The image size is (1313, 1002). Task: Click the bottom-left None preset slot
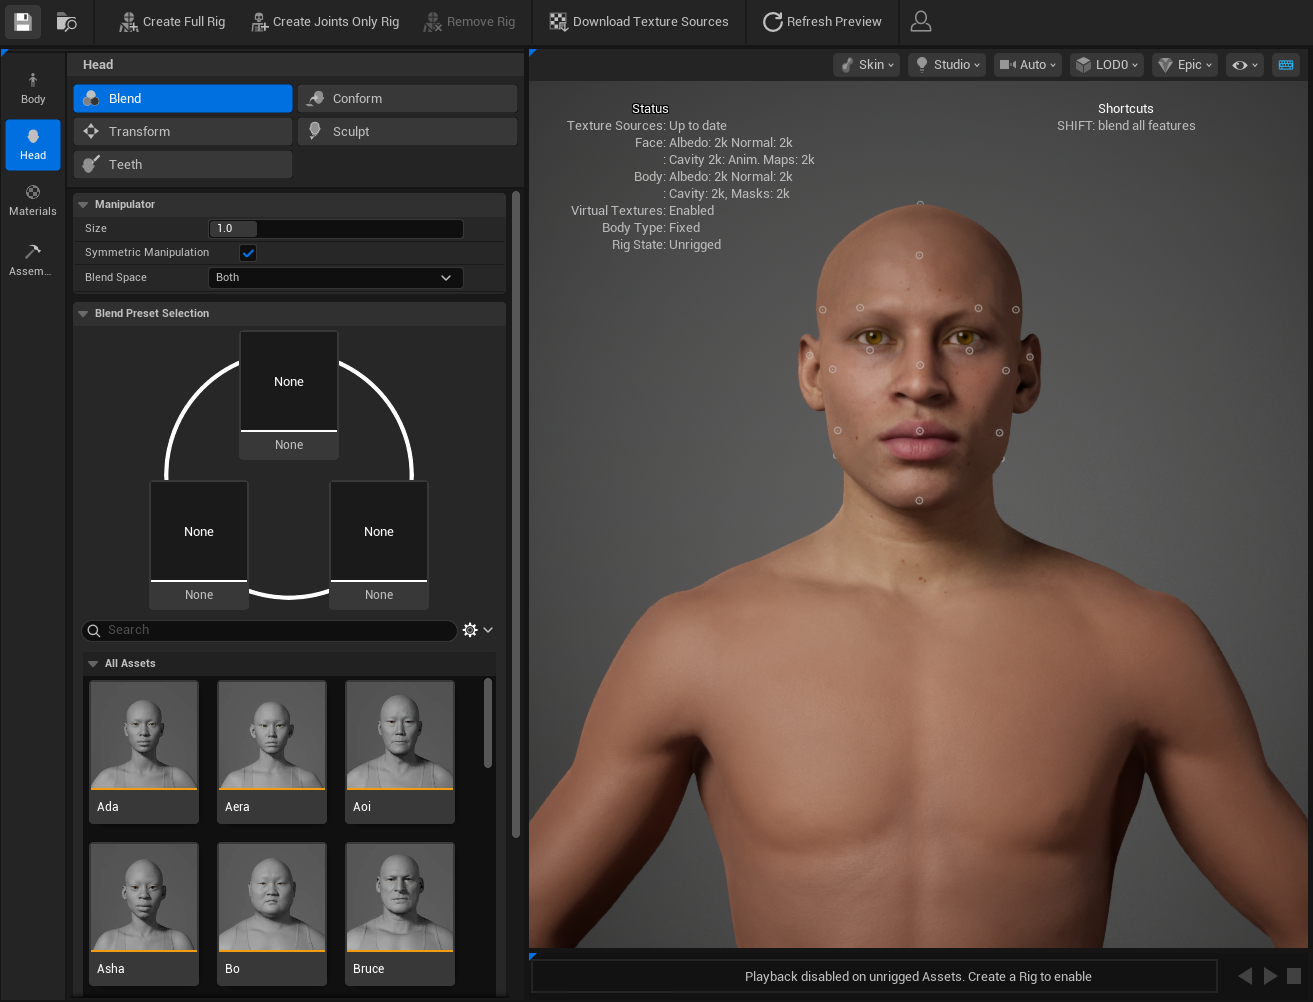199,545
